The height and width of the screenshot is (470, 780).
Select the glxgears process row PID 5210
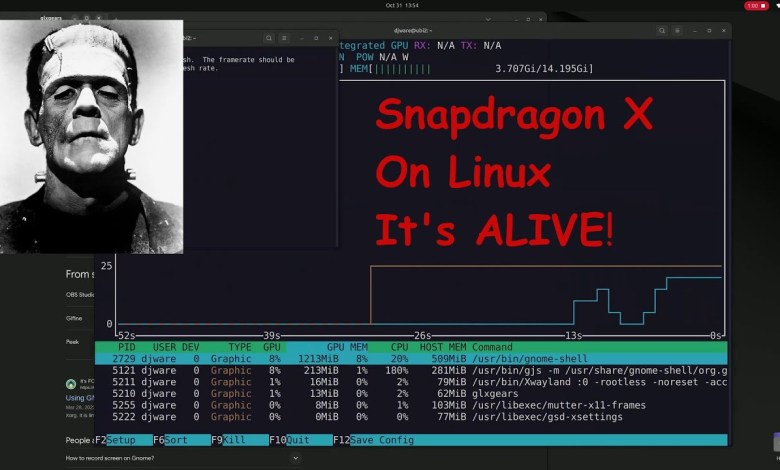[x=411, y=393]
